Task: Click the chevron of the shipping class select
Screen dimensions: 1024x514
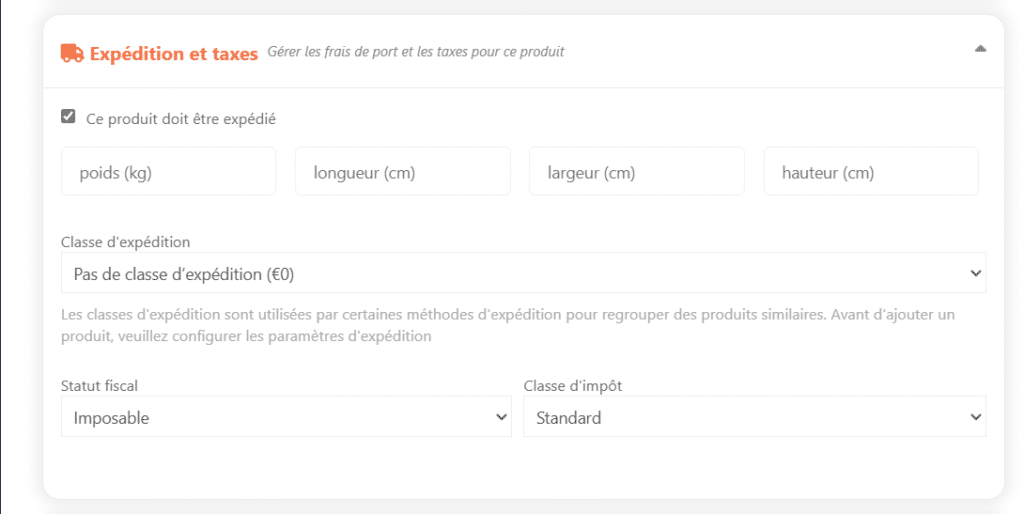Action: point(976,273)
